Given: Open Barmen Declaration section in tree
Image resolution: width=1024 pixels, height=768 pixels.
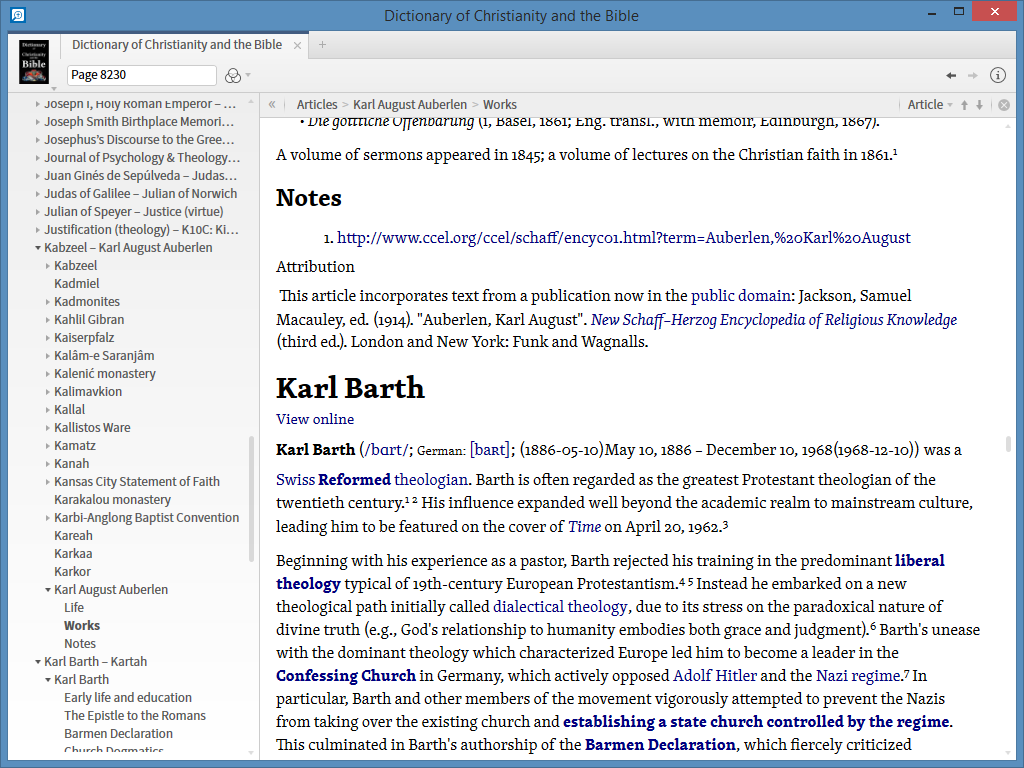Looking at the screenshot, I should click(118, 733).
